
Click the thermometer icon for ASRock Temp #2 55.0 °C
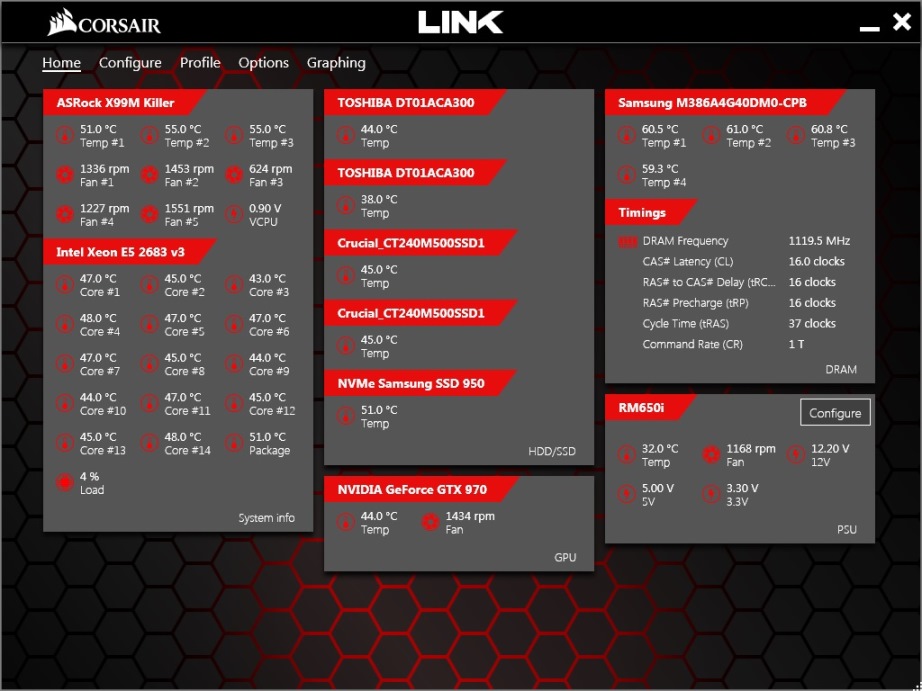pos(149,135)
